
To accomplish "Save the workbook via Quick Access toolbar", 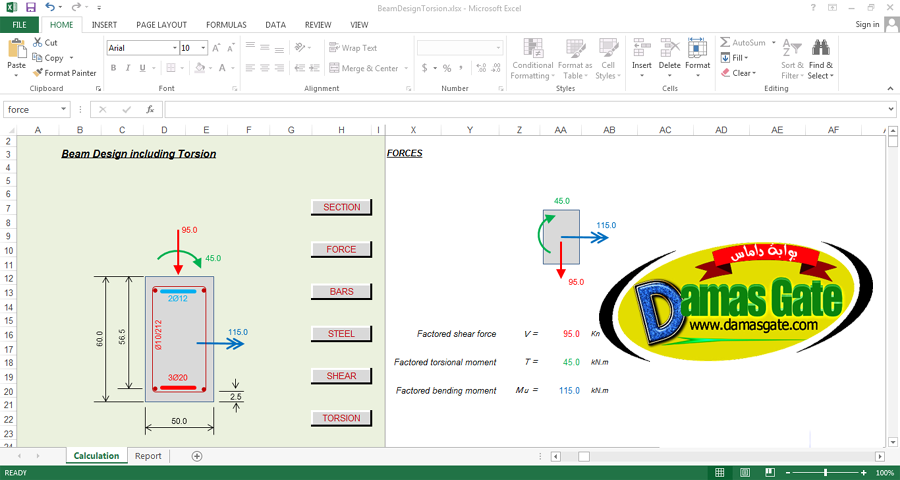I will pos(30,7).
